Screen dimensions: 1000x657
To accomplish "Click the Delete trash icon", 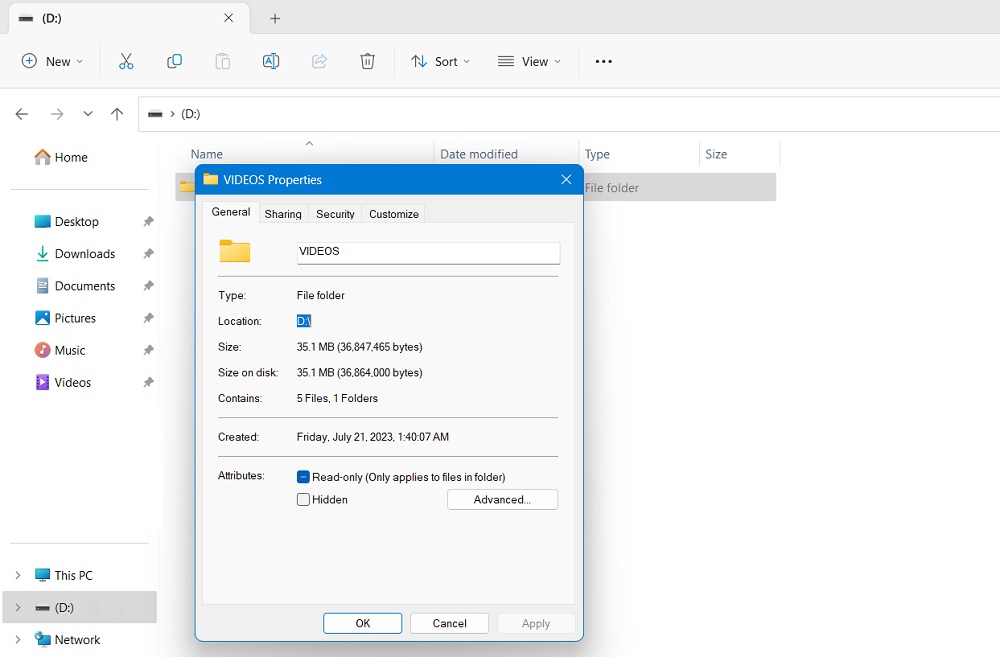I will coord(367,61).
